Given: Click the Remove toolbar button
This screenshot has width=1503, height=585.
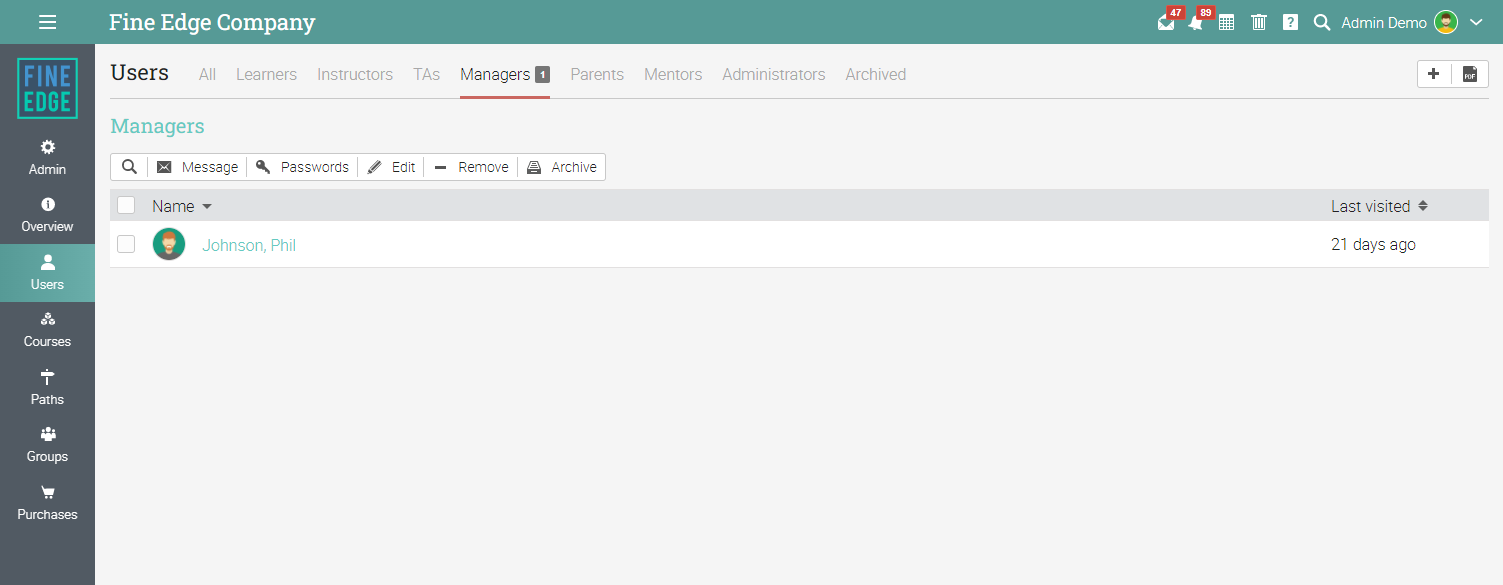Looking at the screenshot, I should coord(471,167).
